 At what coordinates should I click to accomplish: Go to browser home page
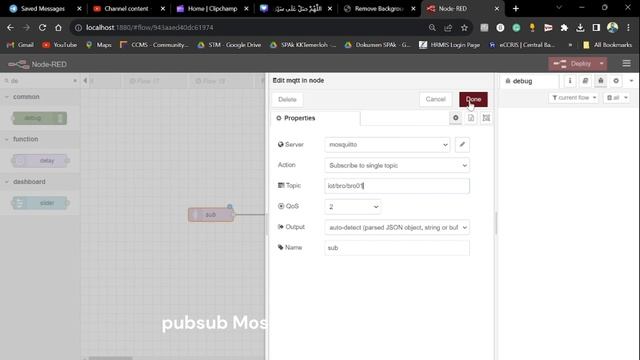pos(58,27)
